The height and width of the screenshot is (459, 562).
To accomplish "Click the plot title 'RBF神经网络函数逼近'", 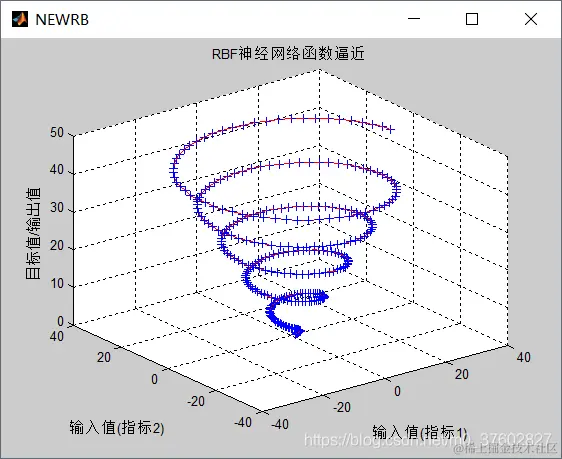I will pos(288,54).
